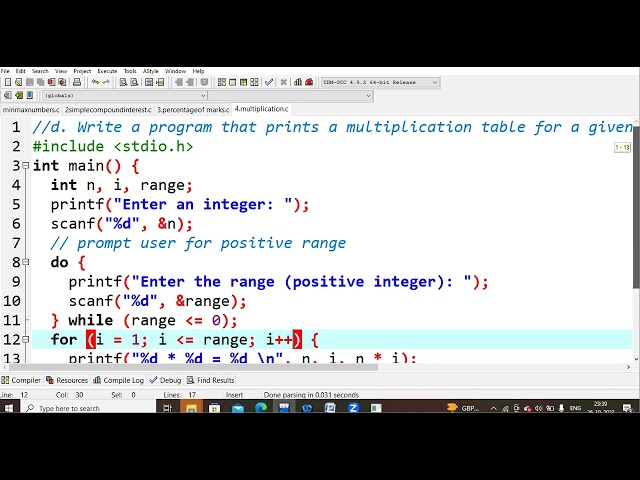Image resolution: width=640 pixels, height=480 pixels.
Task: Switch to the 2simplecompoundinterest.c tab
Action: pos(108,110)
